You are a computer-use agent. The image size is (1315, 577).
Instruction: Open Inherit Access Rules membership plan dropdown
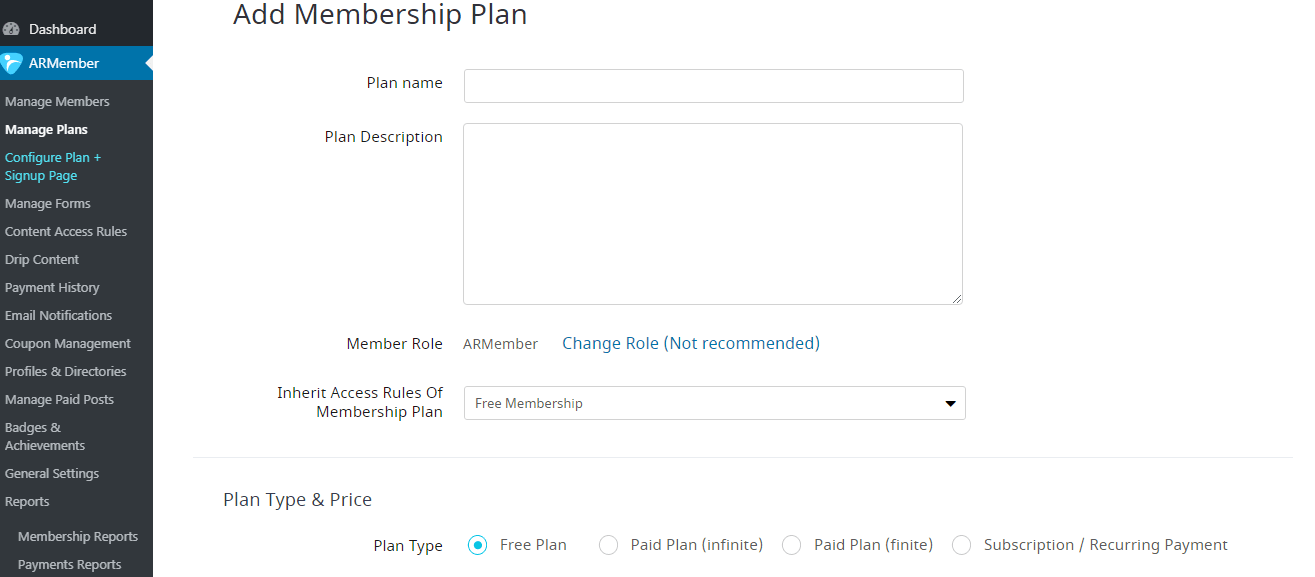pos(715,403)
